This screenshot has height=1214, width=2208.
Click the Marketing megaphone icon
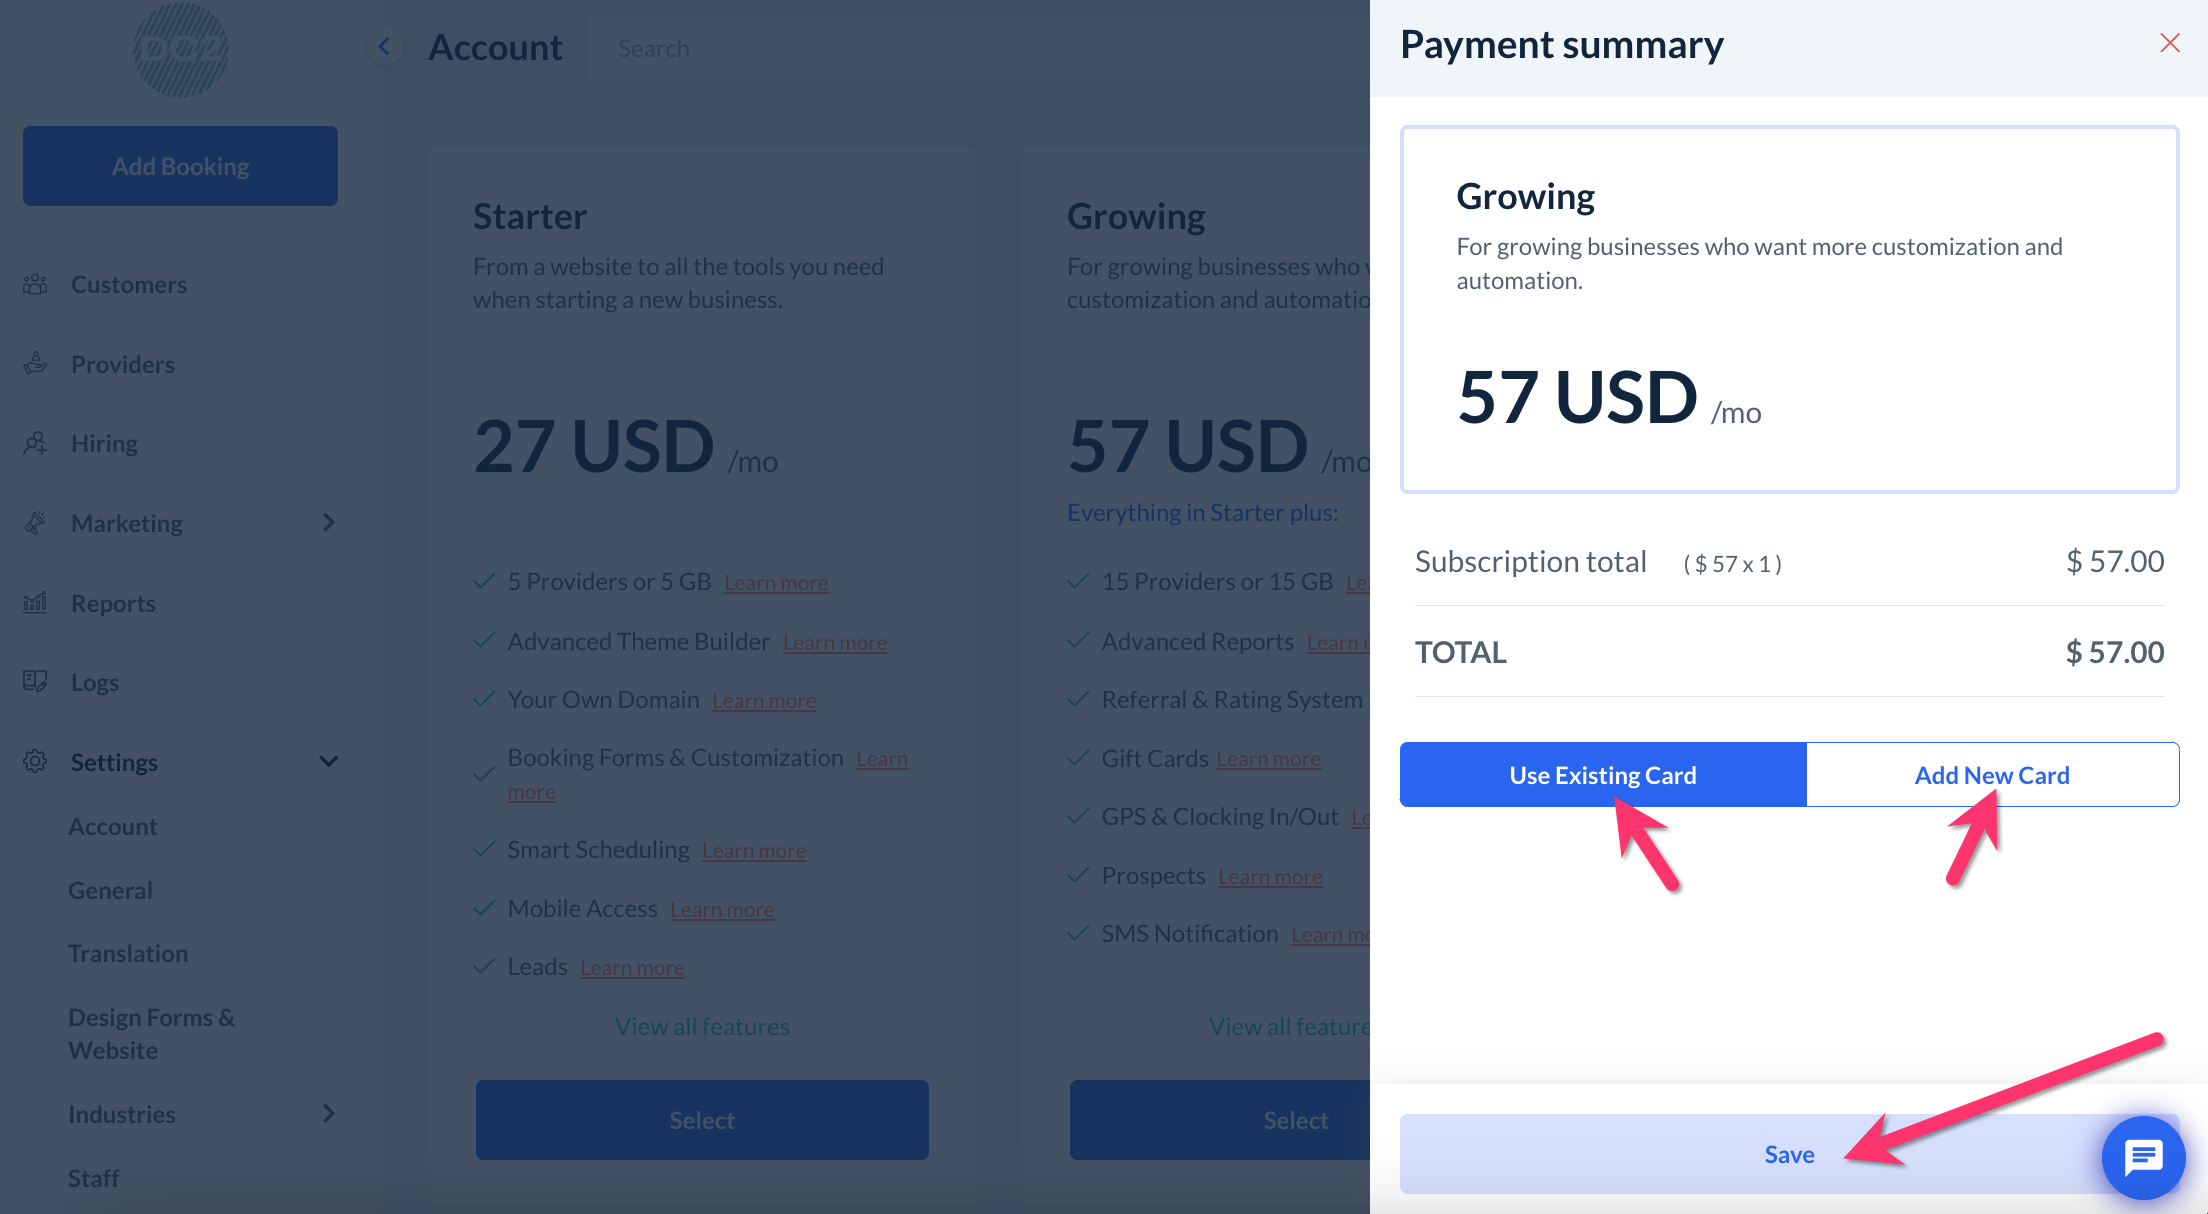pos(35,523)
